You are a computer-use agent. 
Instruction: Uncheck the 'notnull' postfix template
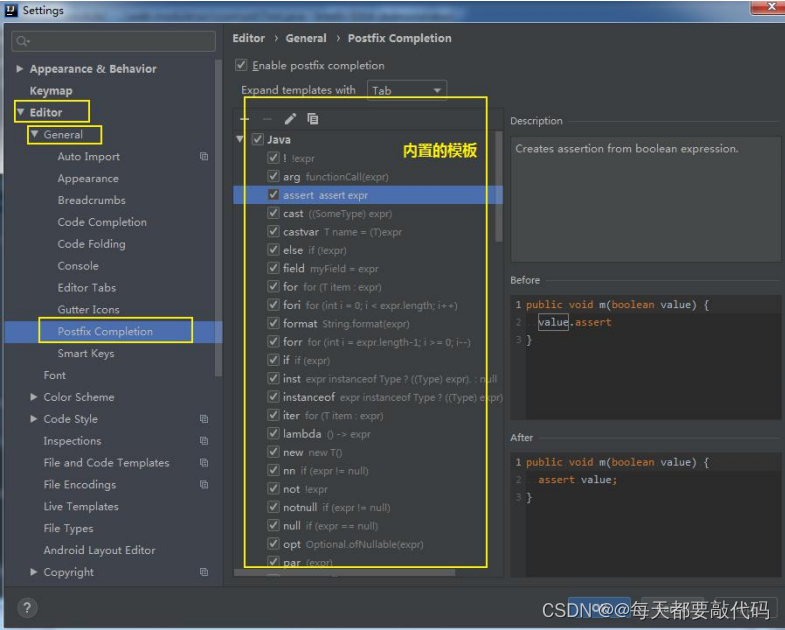[x=273, y=507]
